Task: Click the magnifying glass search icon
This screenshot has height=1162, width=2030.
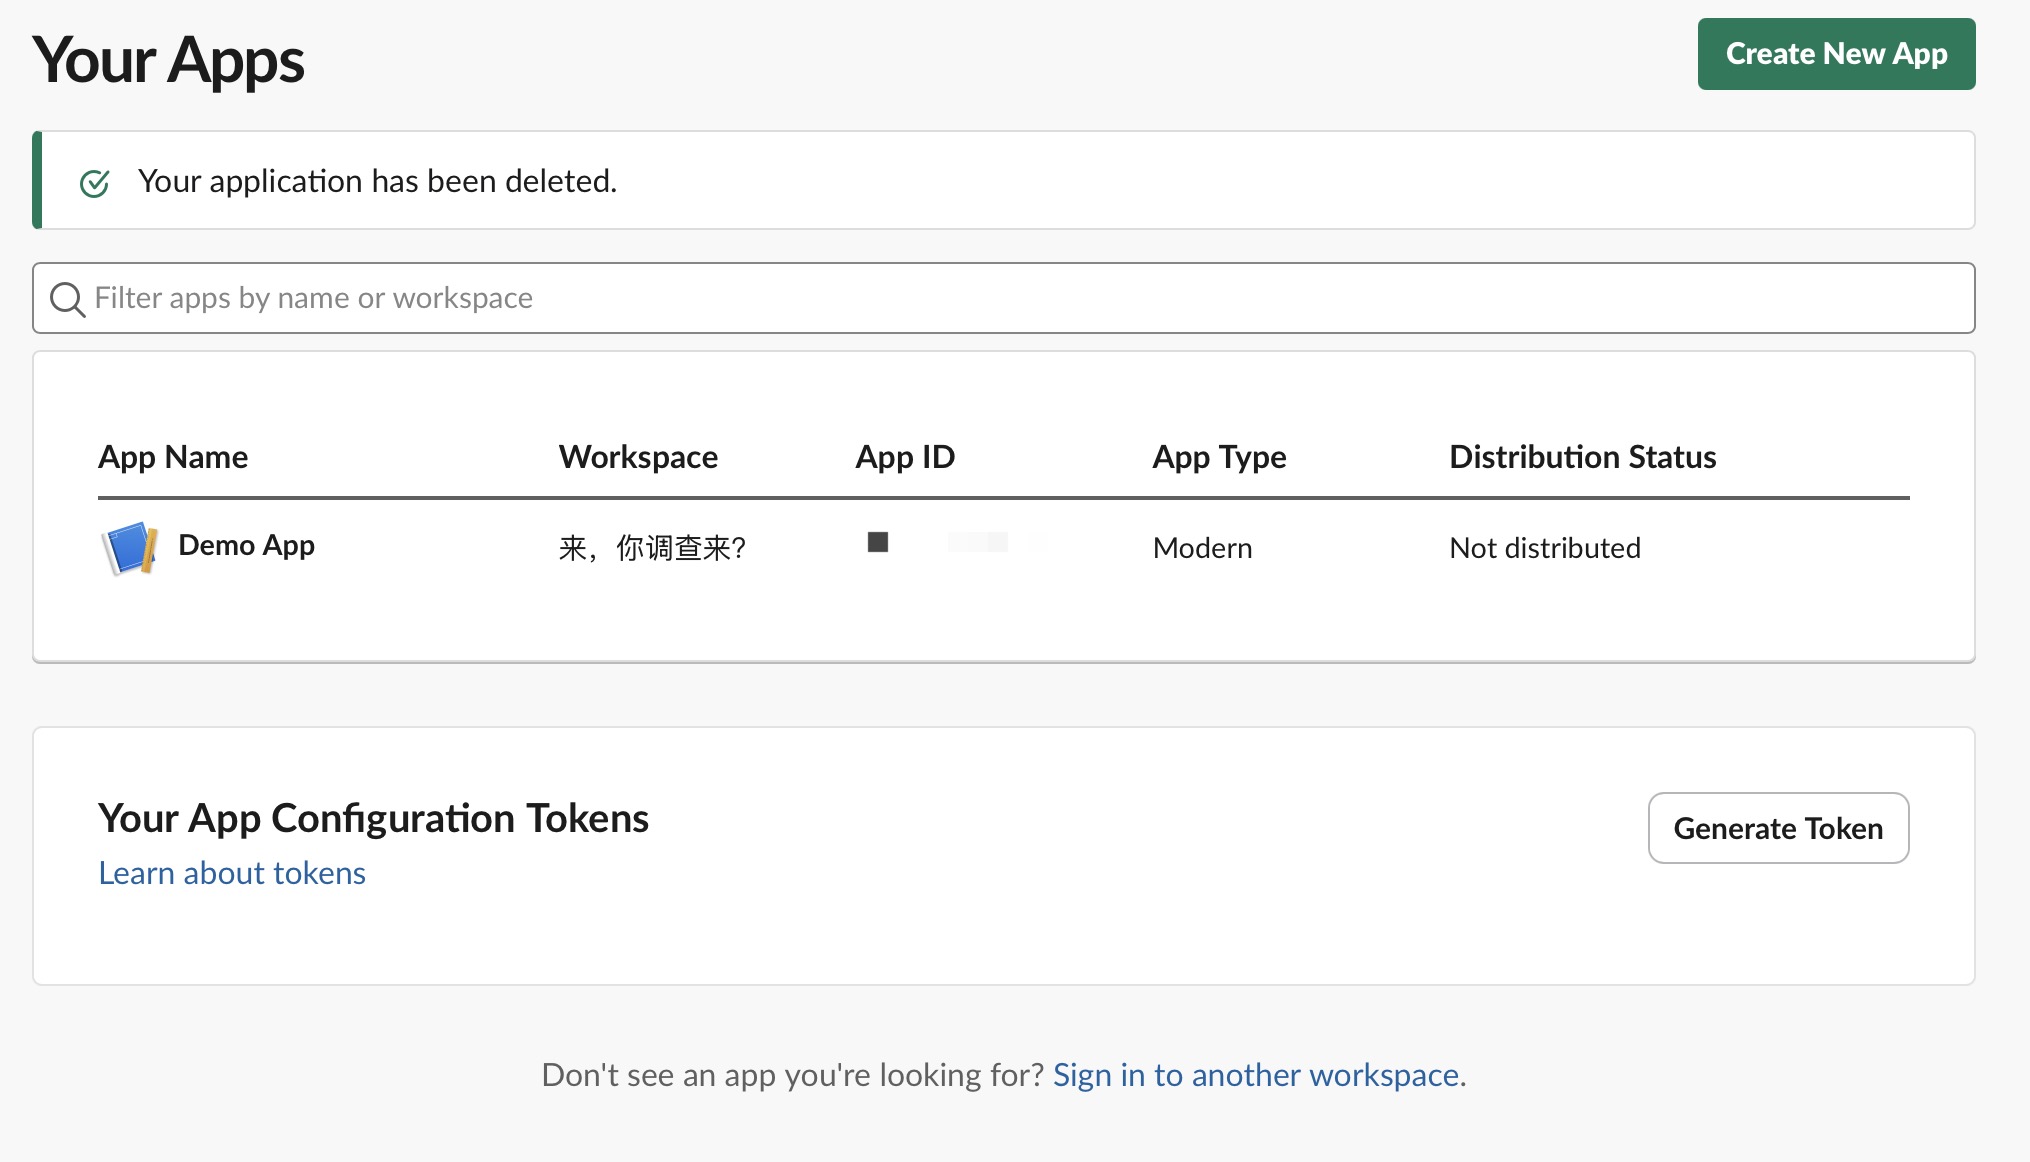Action: coord(67,299)
